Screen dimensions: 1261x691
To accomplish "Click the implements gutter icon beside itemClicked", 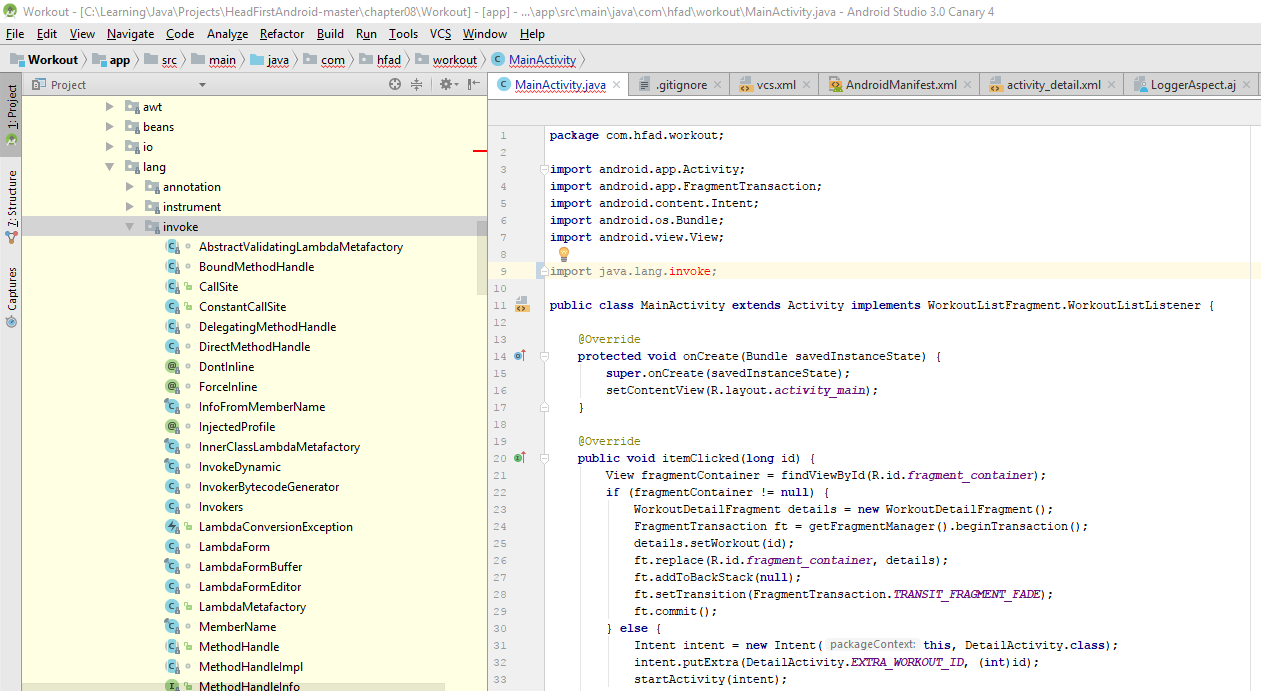I will 519,457.
